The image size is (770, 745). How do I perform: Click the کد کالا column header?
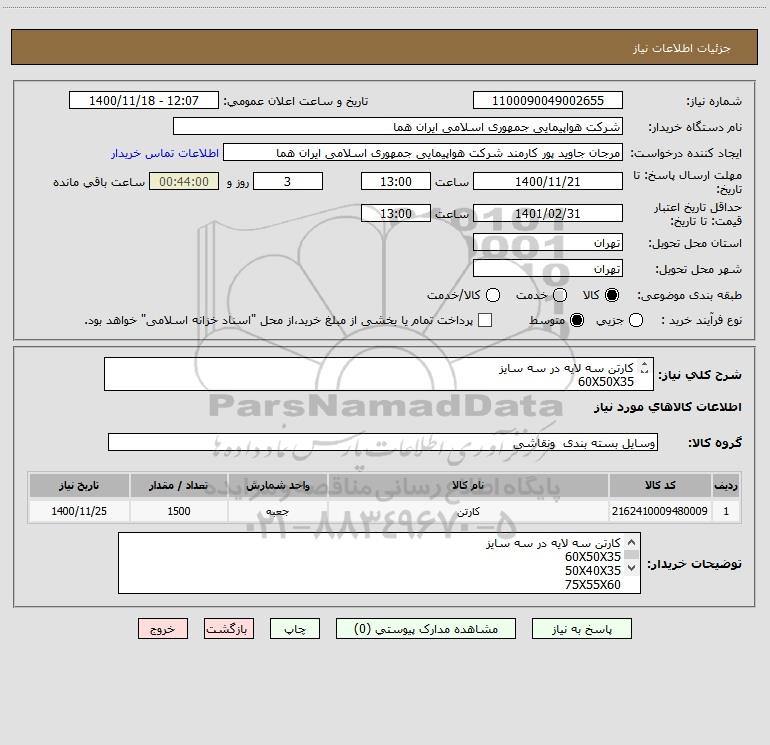click(660, 485)
